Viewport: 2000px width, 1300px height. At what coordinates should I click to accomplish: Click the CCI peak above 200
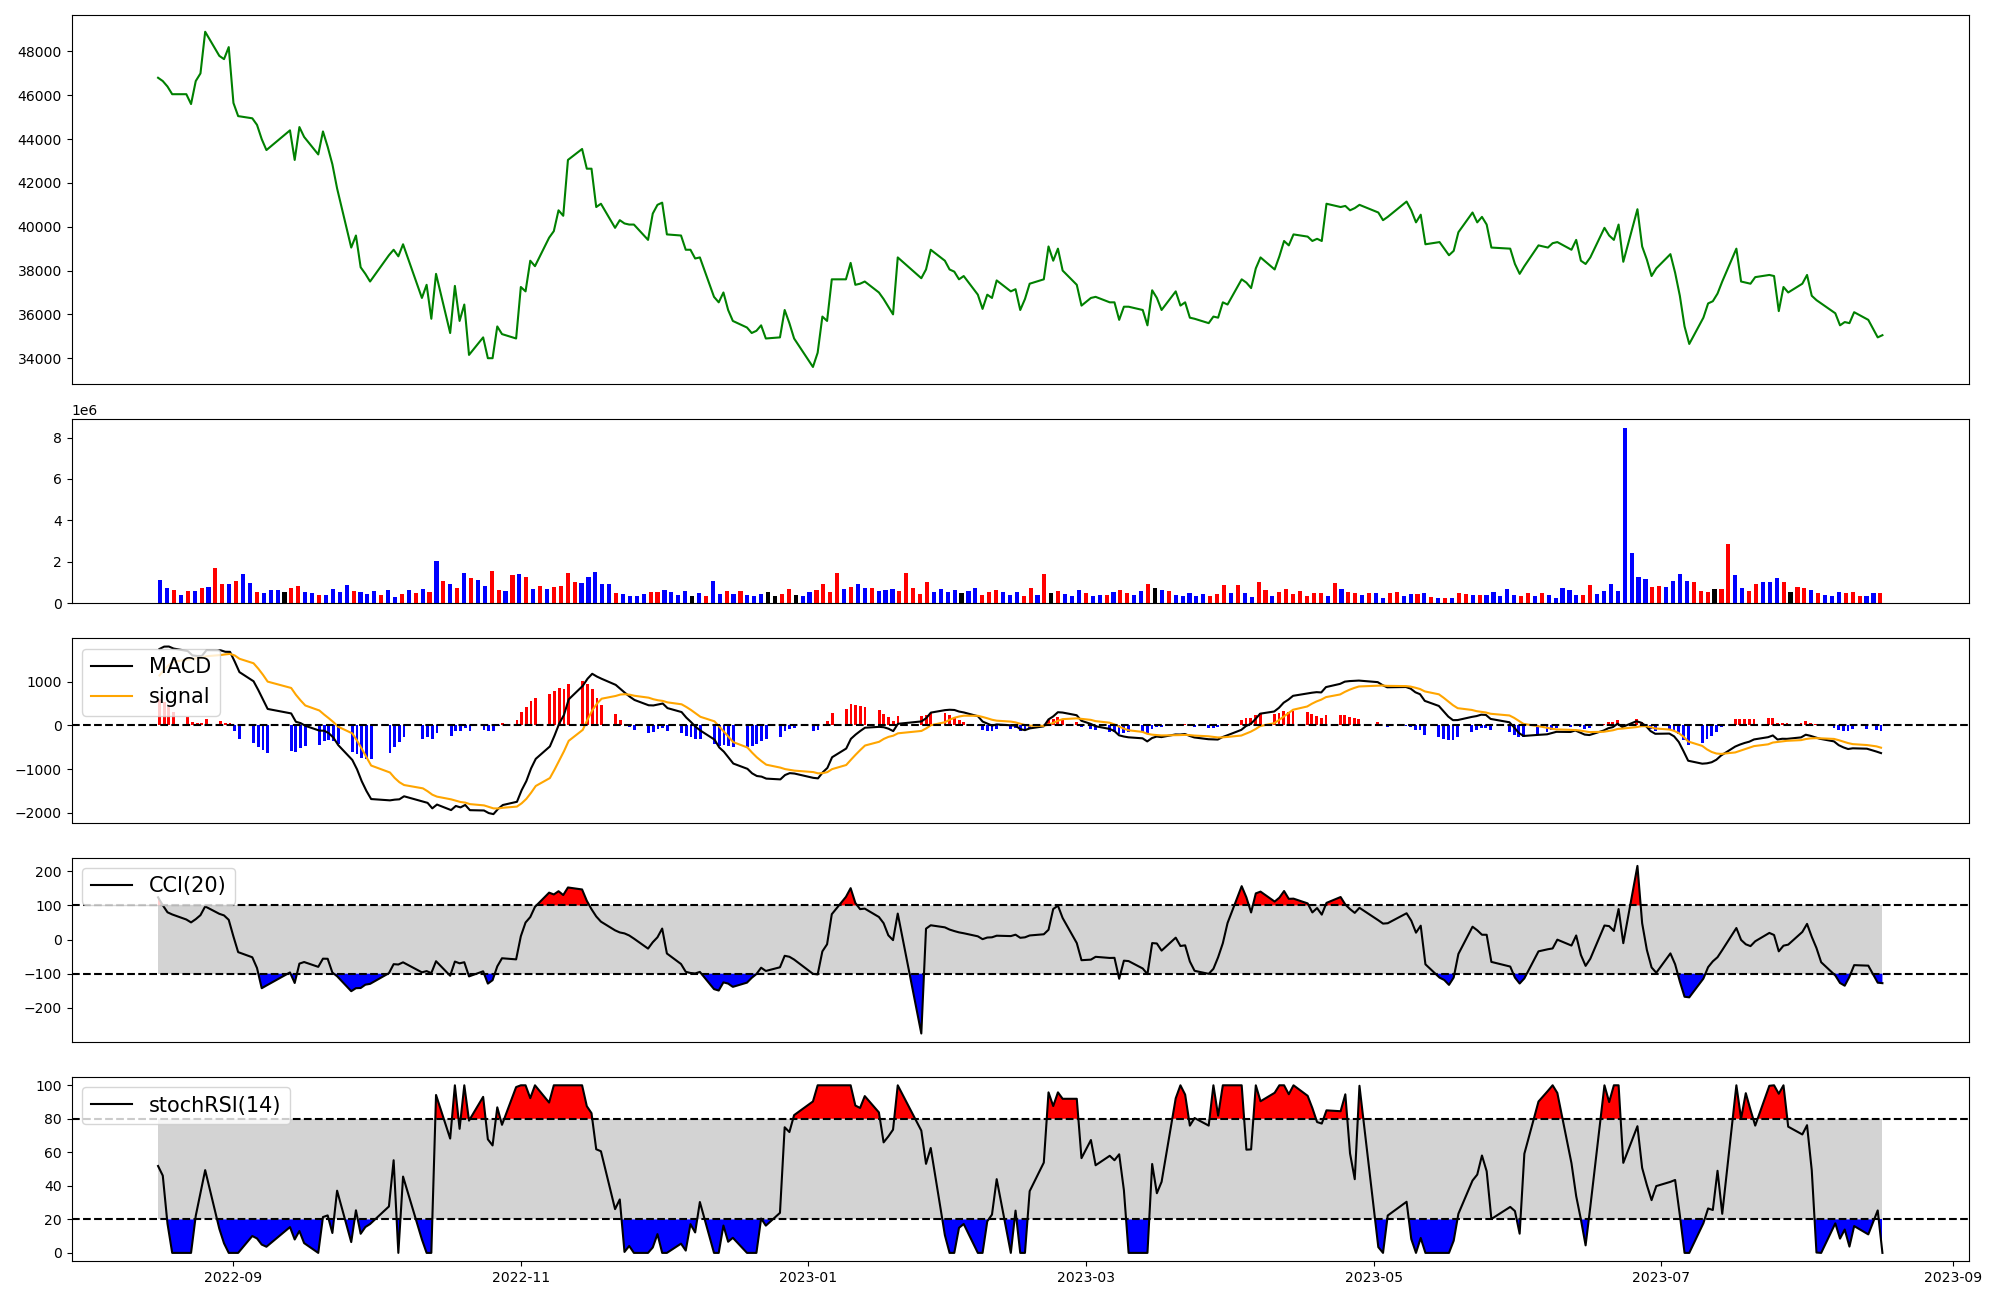[x=1637, y=868]
